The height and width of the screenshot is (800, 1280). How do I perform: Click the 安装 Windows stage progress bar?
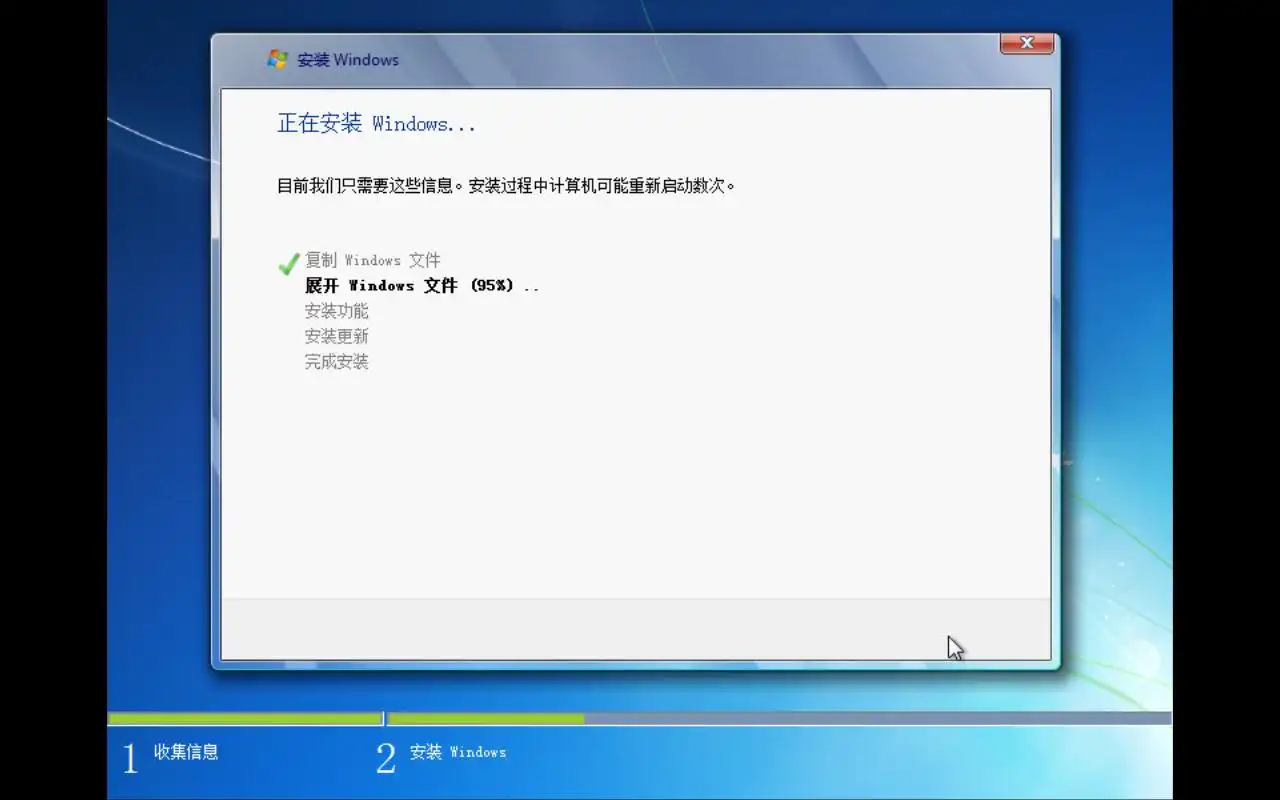[779, 718]
